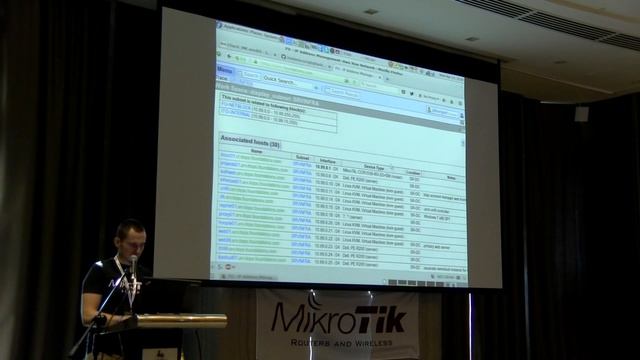
Task: Select the MikroTik CCR device type cell
Action: (373, 173)
